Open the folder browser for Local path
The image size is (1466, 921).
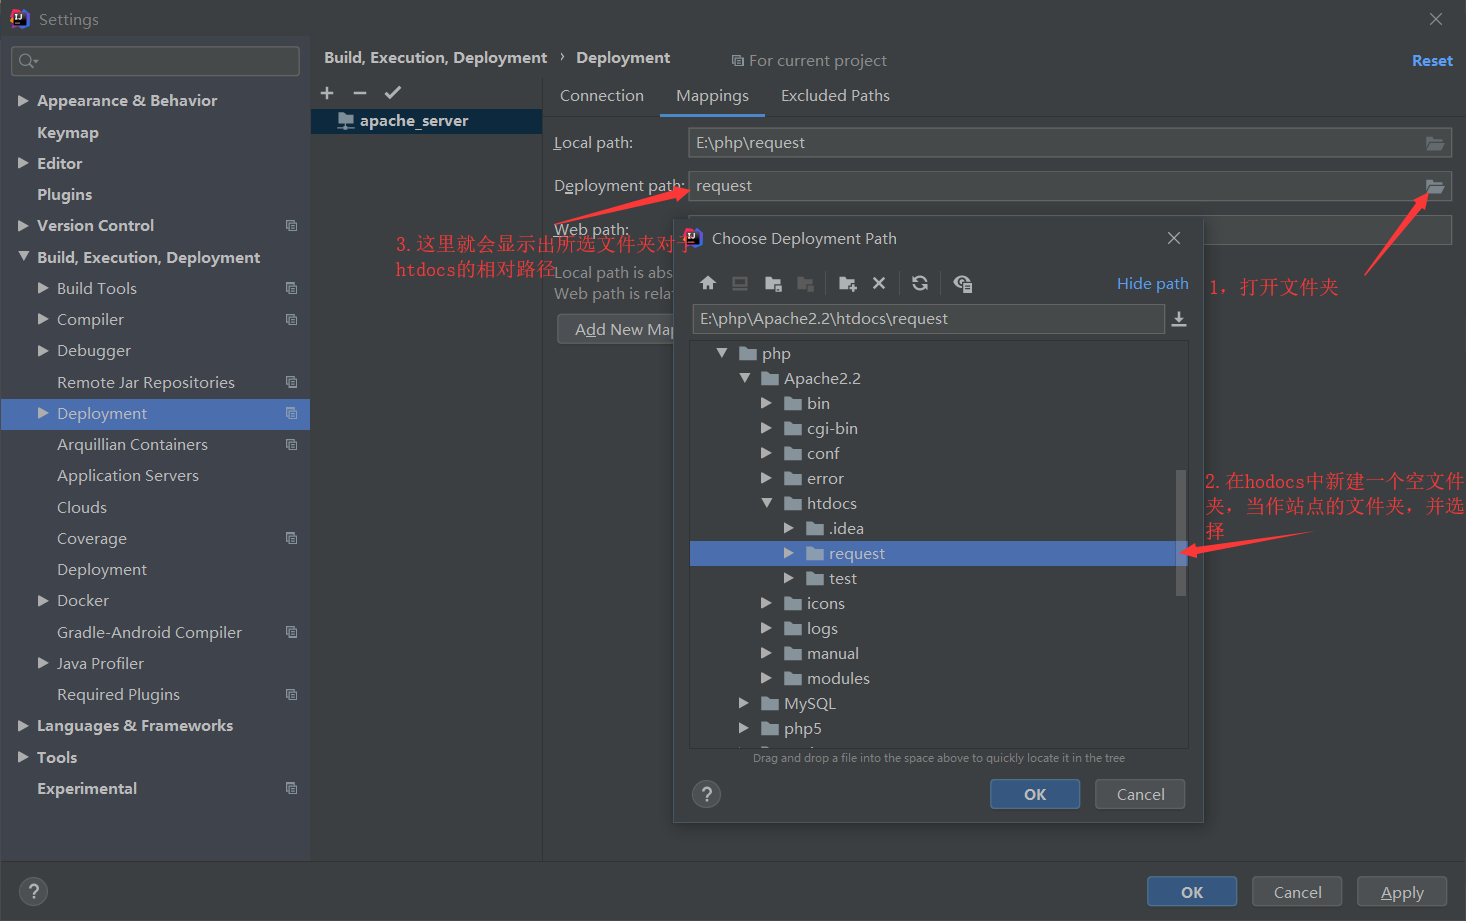click(x=1434, y=142)
